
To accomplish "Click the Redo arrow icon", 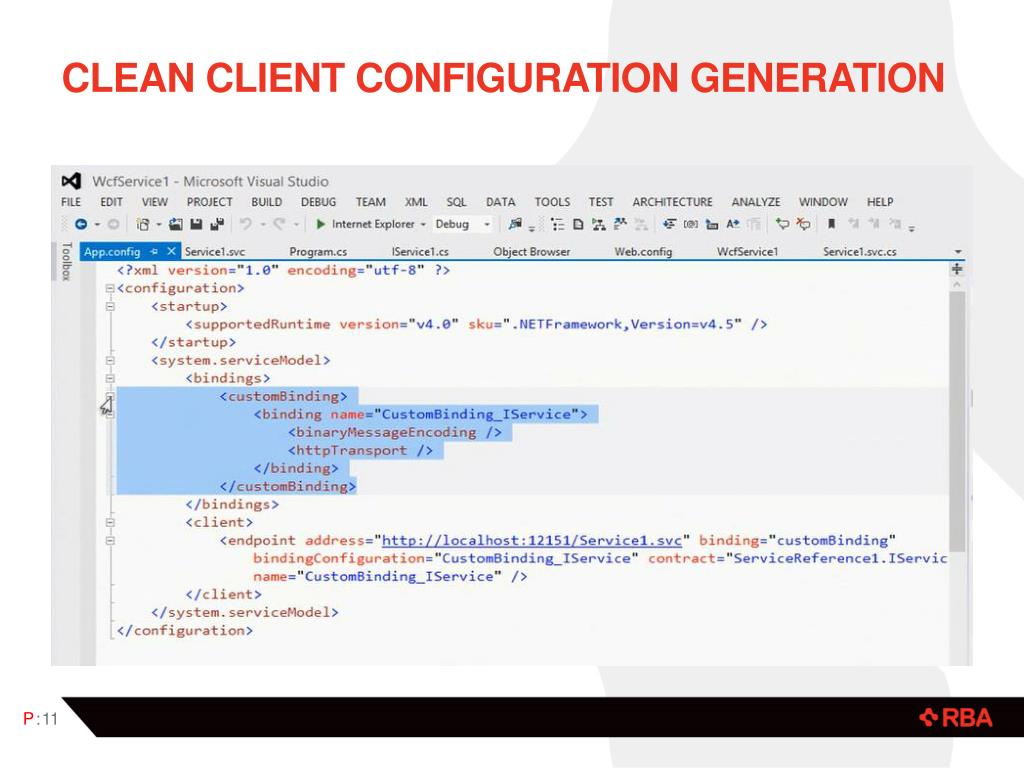I will (280, 224).
